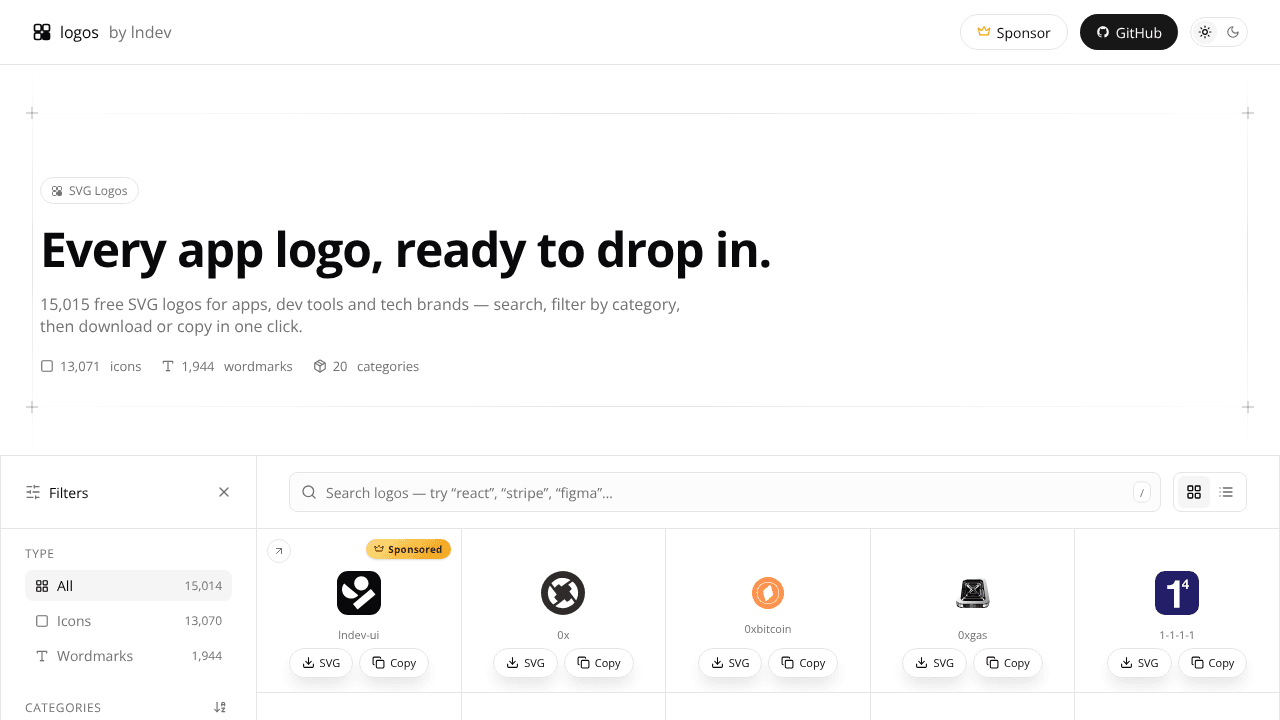Download Indev-ui SVG
1280x720 pixels.
(321, 663)
